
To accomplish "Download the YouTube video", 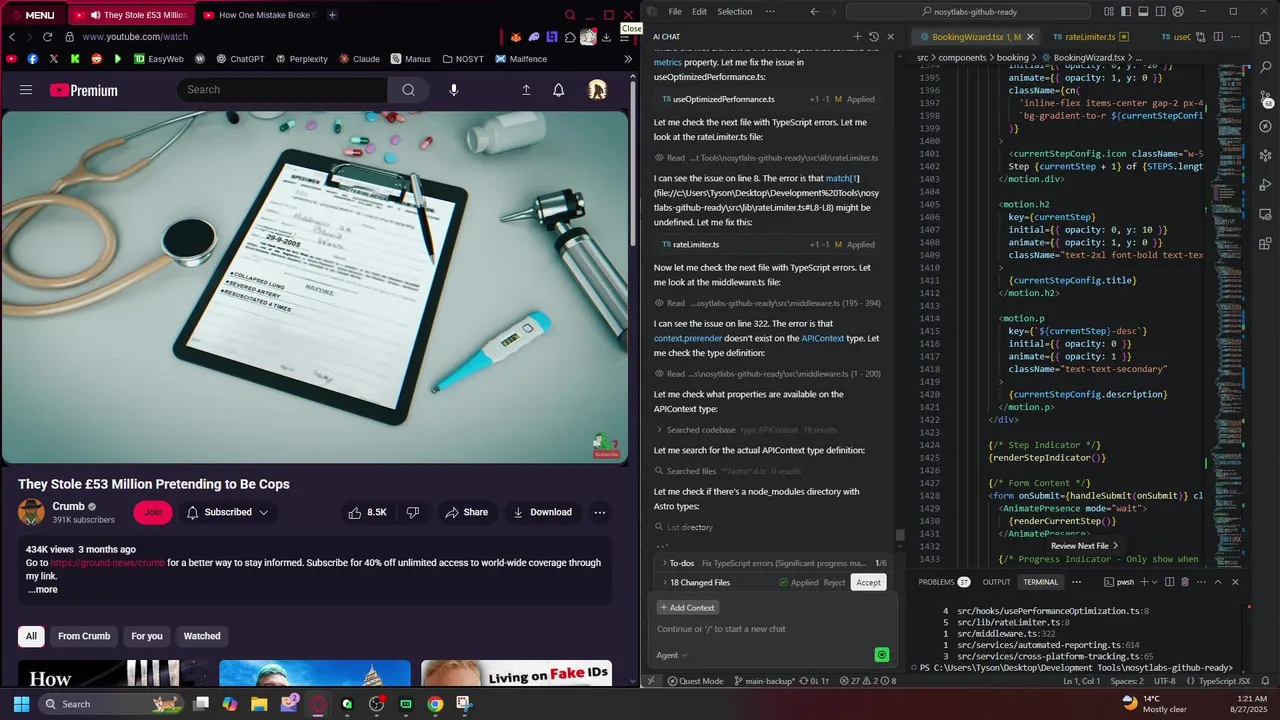I will pos(542,512).
